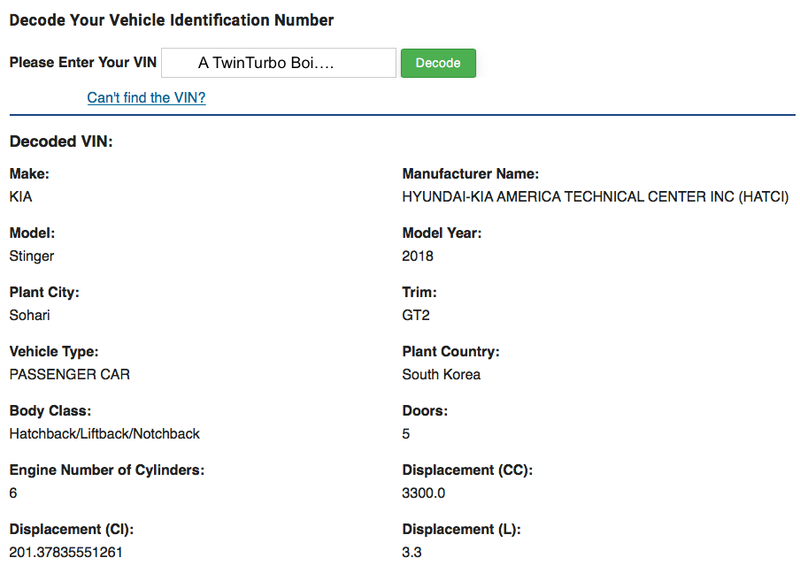Screen dimensions: 800x573
Task: Select the manufacturer name "HYUNDAI-KIA AMERICA TECHNICAL CENTER INC (HATCI)"
Action: coord(595,197)
